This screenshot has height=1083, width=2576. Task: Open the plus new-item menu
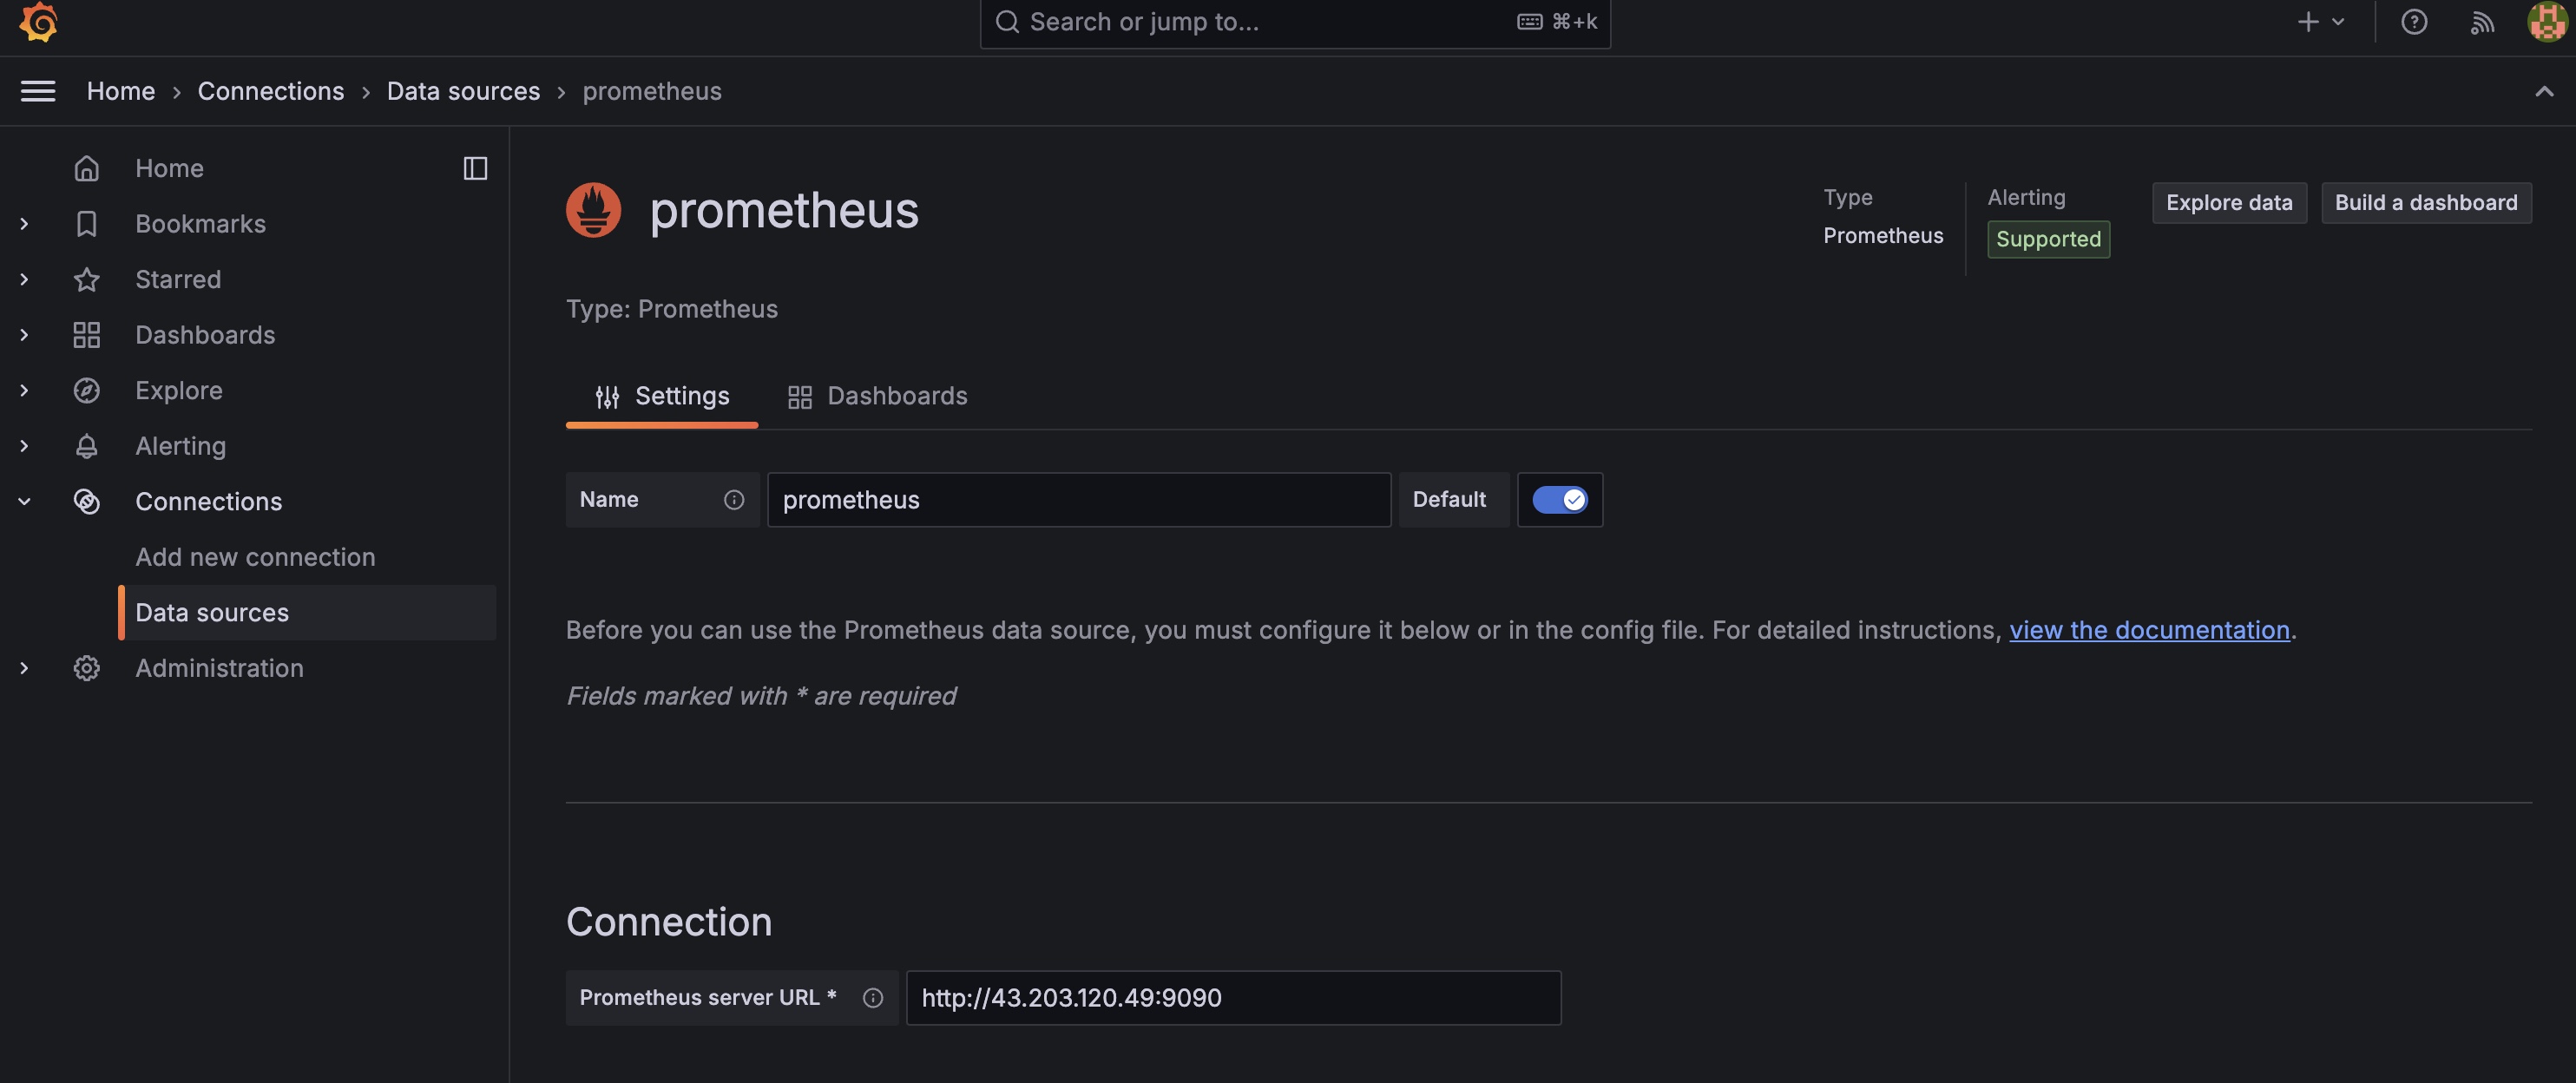(2308, 22)
